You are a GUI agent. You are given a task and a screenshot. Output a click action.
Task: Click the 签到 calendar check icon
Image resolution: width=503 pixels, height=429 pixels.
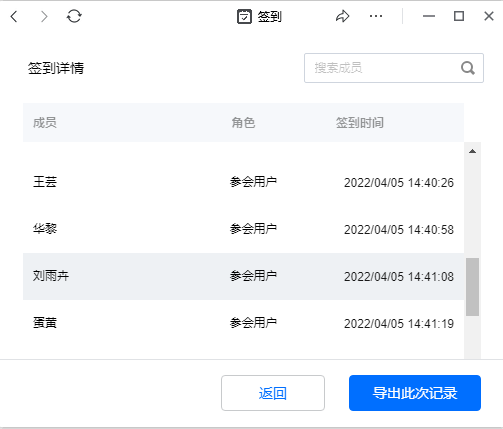(244, 16)
